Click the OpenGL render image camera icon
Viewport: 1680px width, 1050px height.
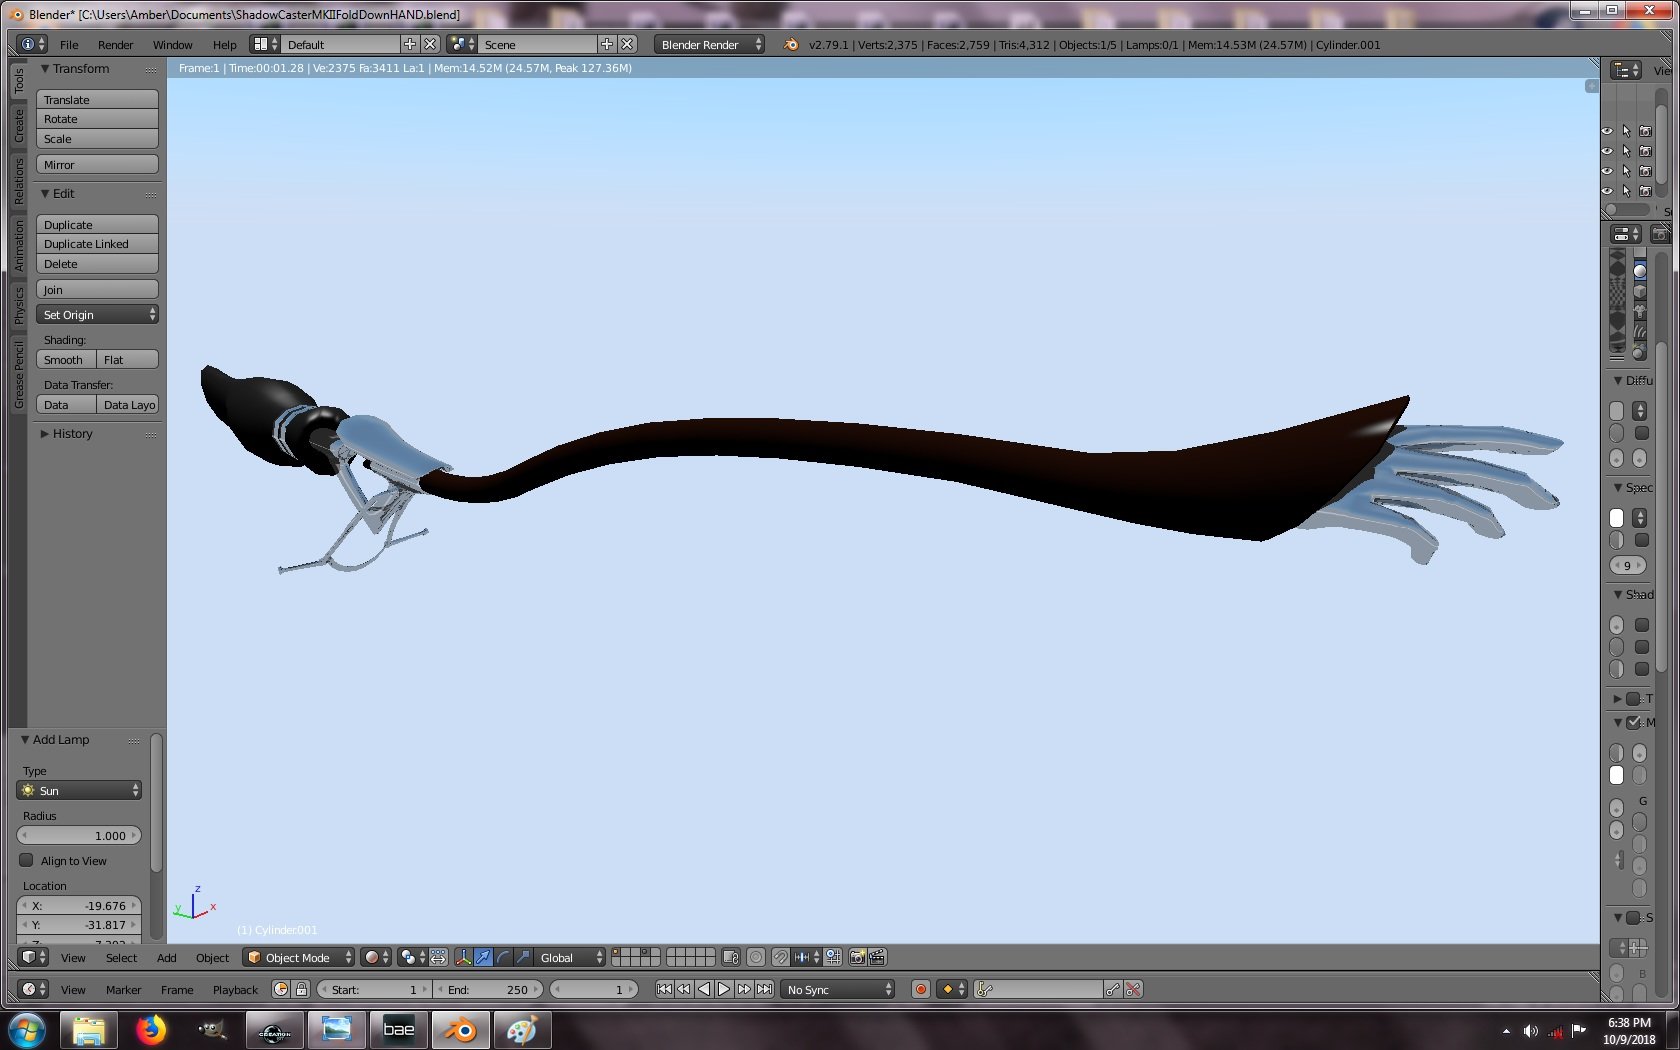[857, 957]
